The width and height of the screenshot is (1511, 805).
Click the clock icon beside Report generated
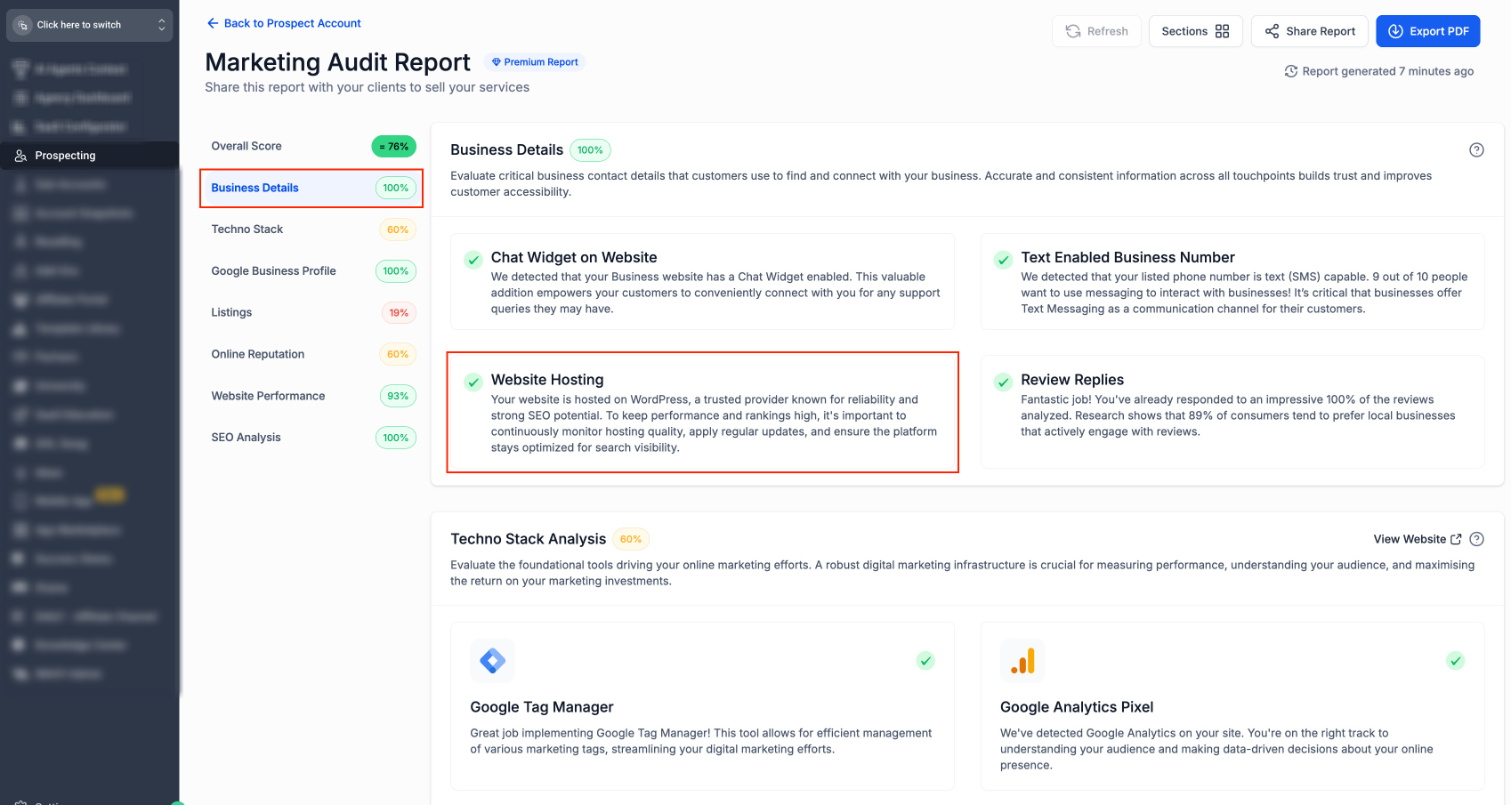point(1291,71)
